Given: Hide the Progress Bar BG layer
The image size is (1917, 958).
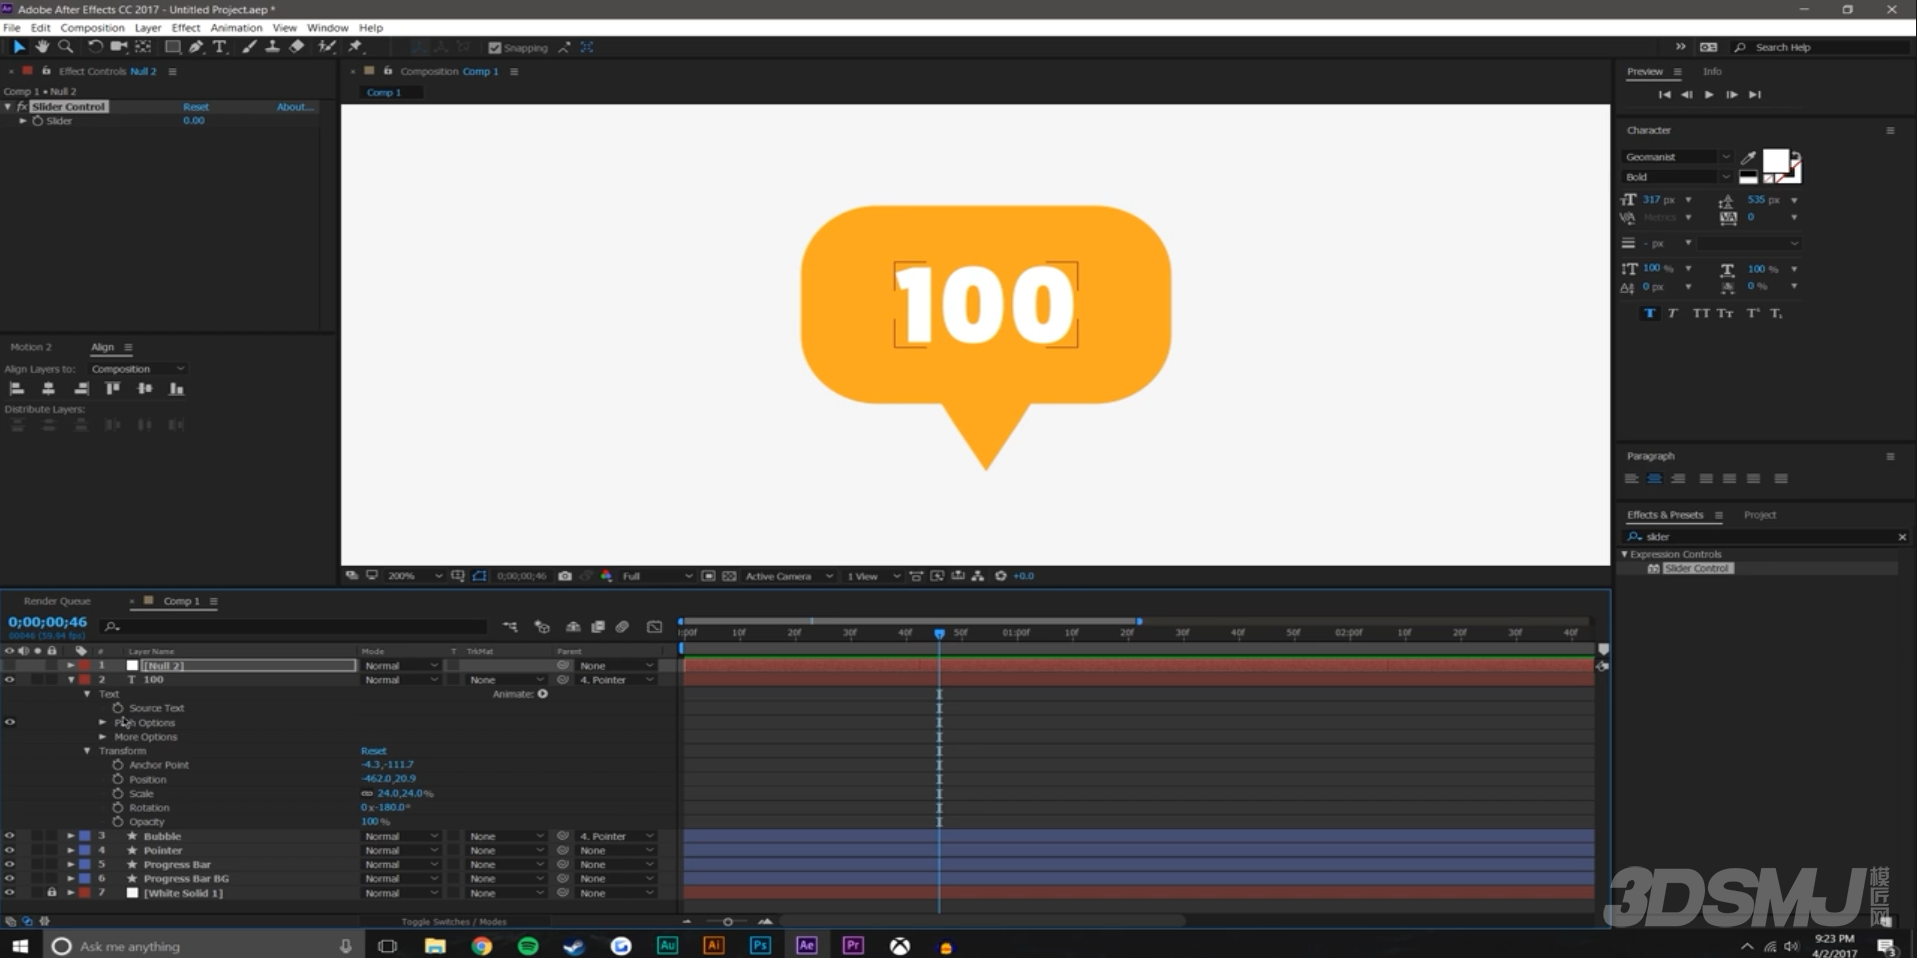Looking at the screenshot, I should [10, 879].
